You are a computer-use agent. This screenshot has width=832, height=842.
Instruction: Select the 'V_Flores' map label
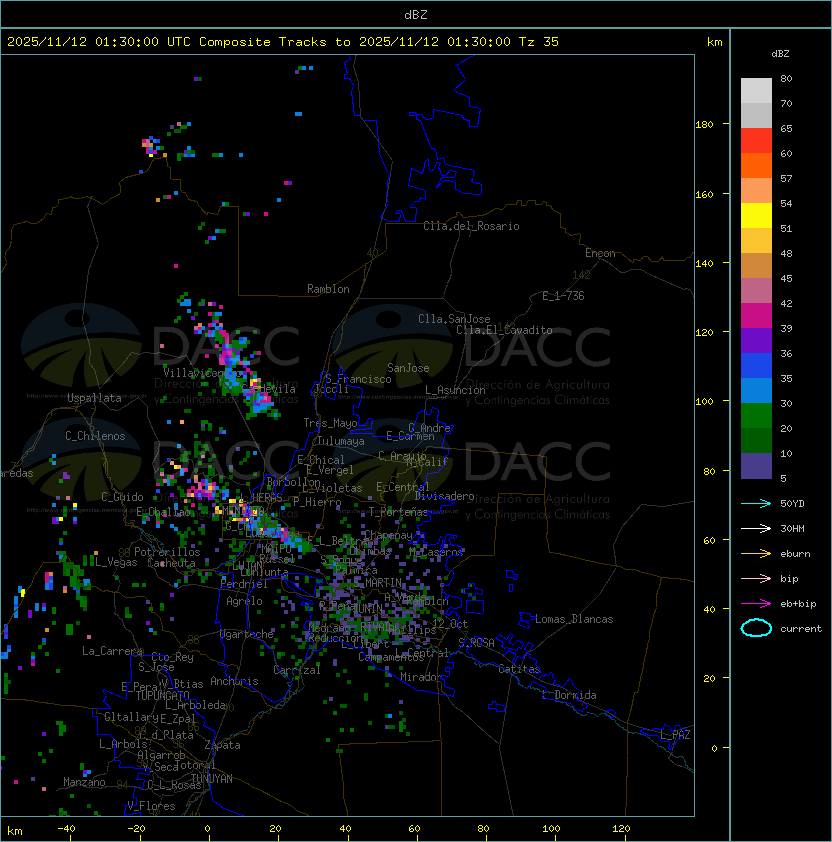click(151, 806)
